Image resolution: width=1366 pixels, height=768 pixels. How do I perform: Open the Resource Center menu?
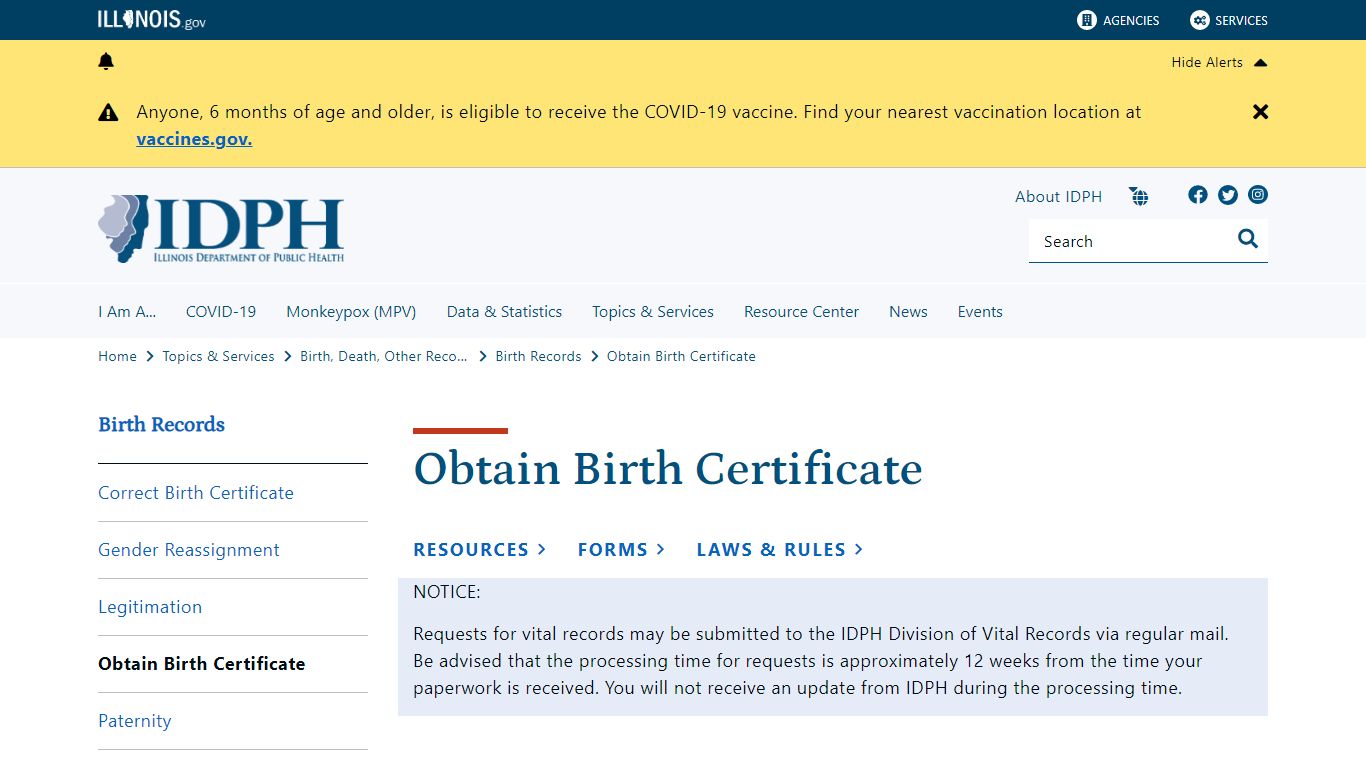click(801, 312)
